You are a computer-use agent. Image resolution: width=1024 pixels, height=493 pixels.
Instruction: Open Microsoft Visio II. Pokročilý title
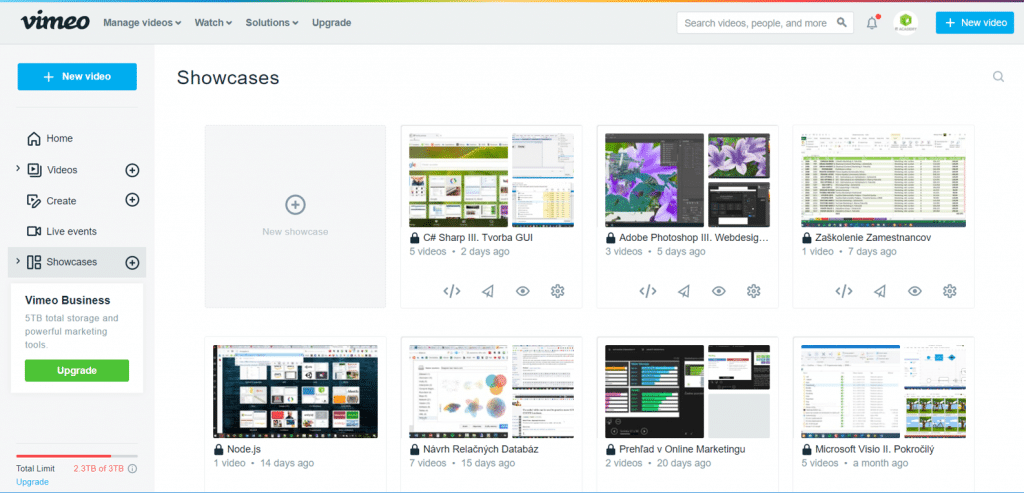click(875, 450)
